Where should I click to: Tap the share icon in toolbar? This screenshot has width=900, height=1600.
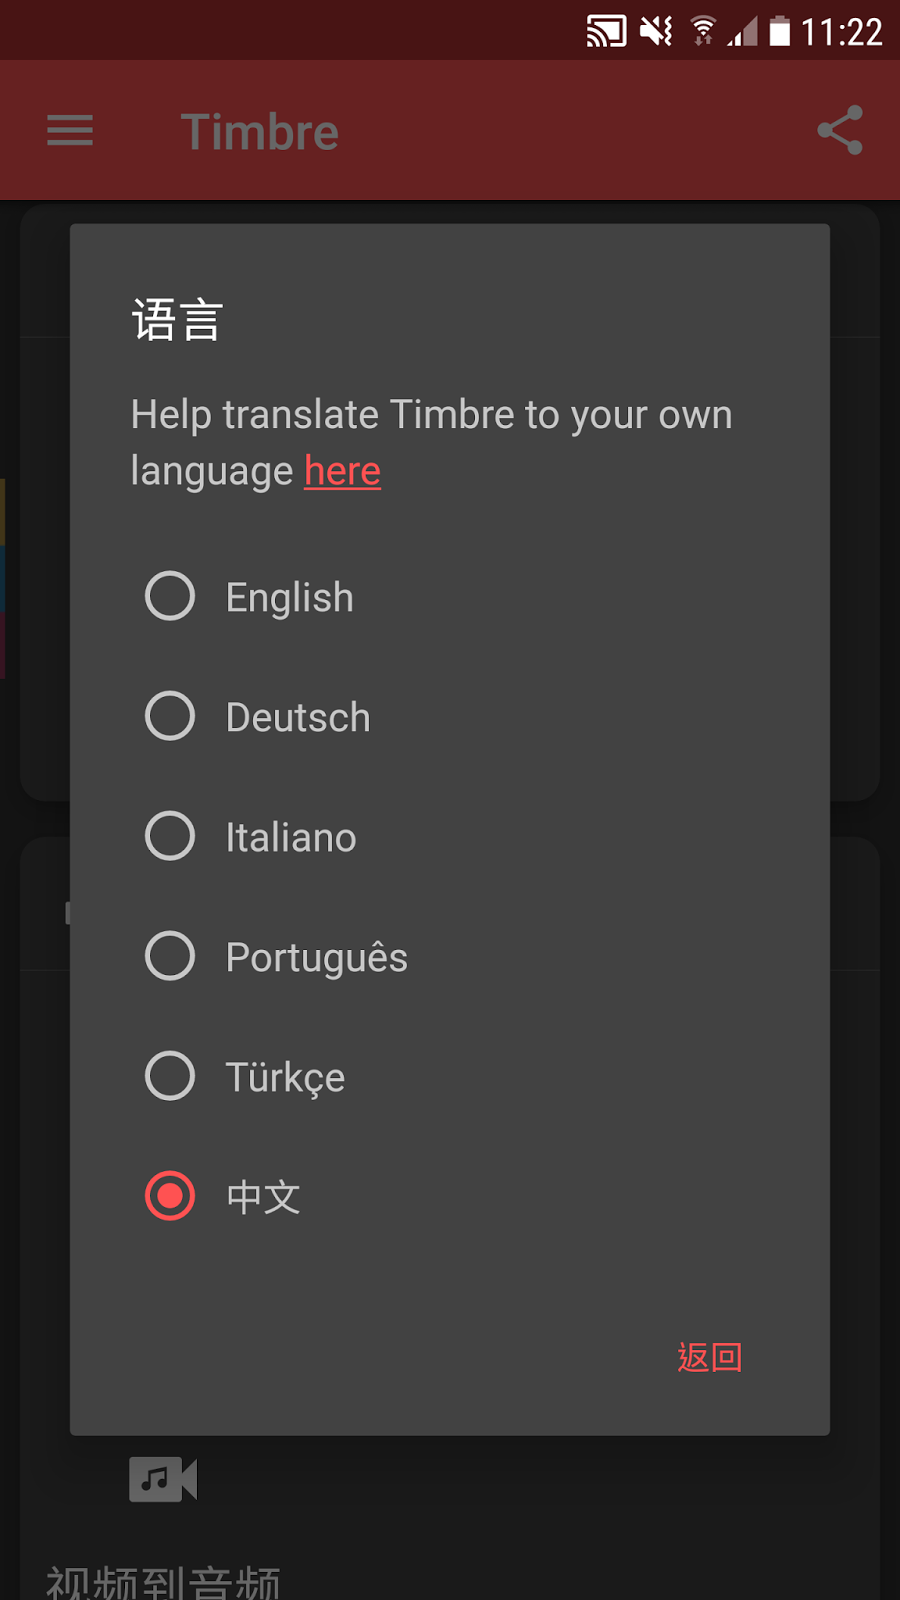tap(839, 131)
